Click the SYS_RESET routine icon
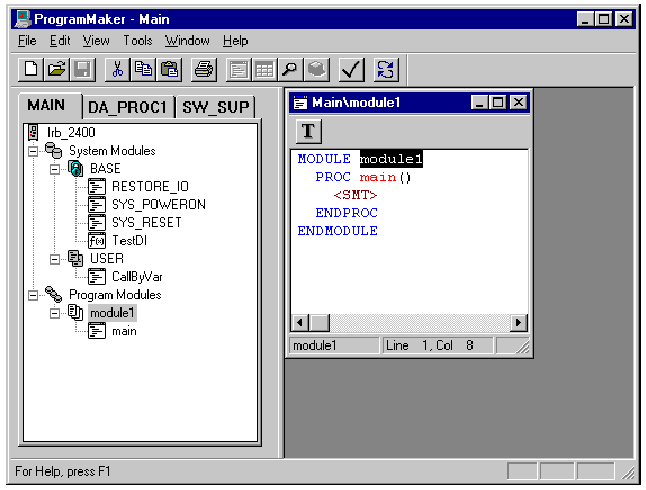The image size is (646, 490). 97,223
